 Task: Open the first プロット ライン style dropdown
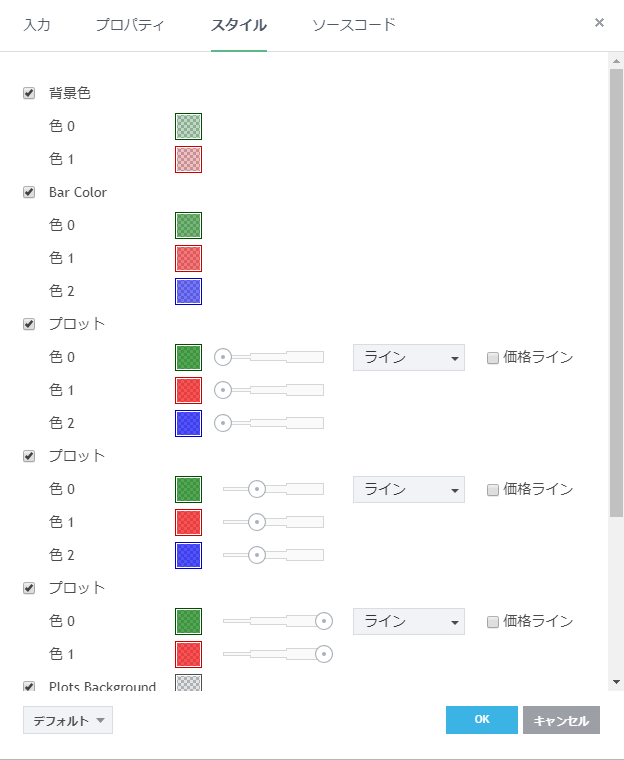[x=408, y=357]
